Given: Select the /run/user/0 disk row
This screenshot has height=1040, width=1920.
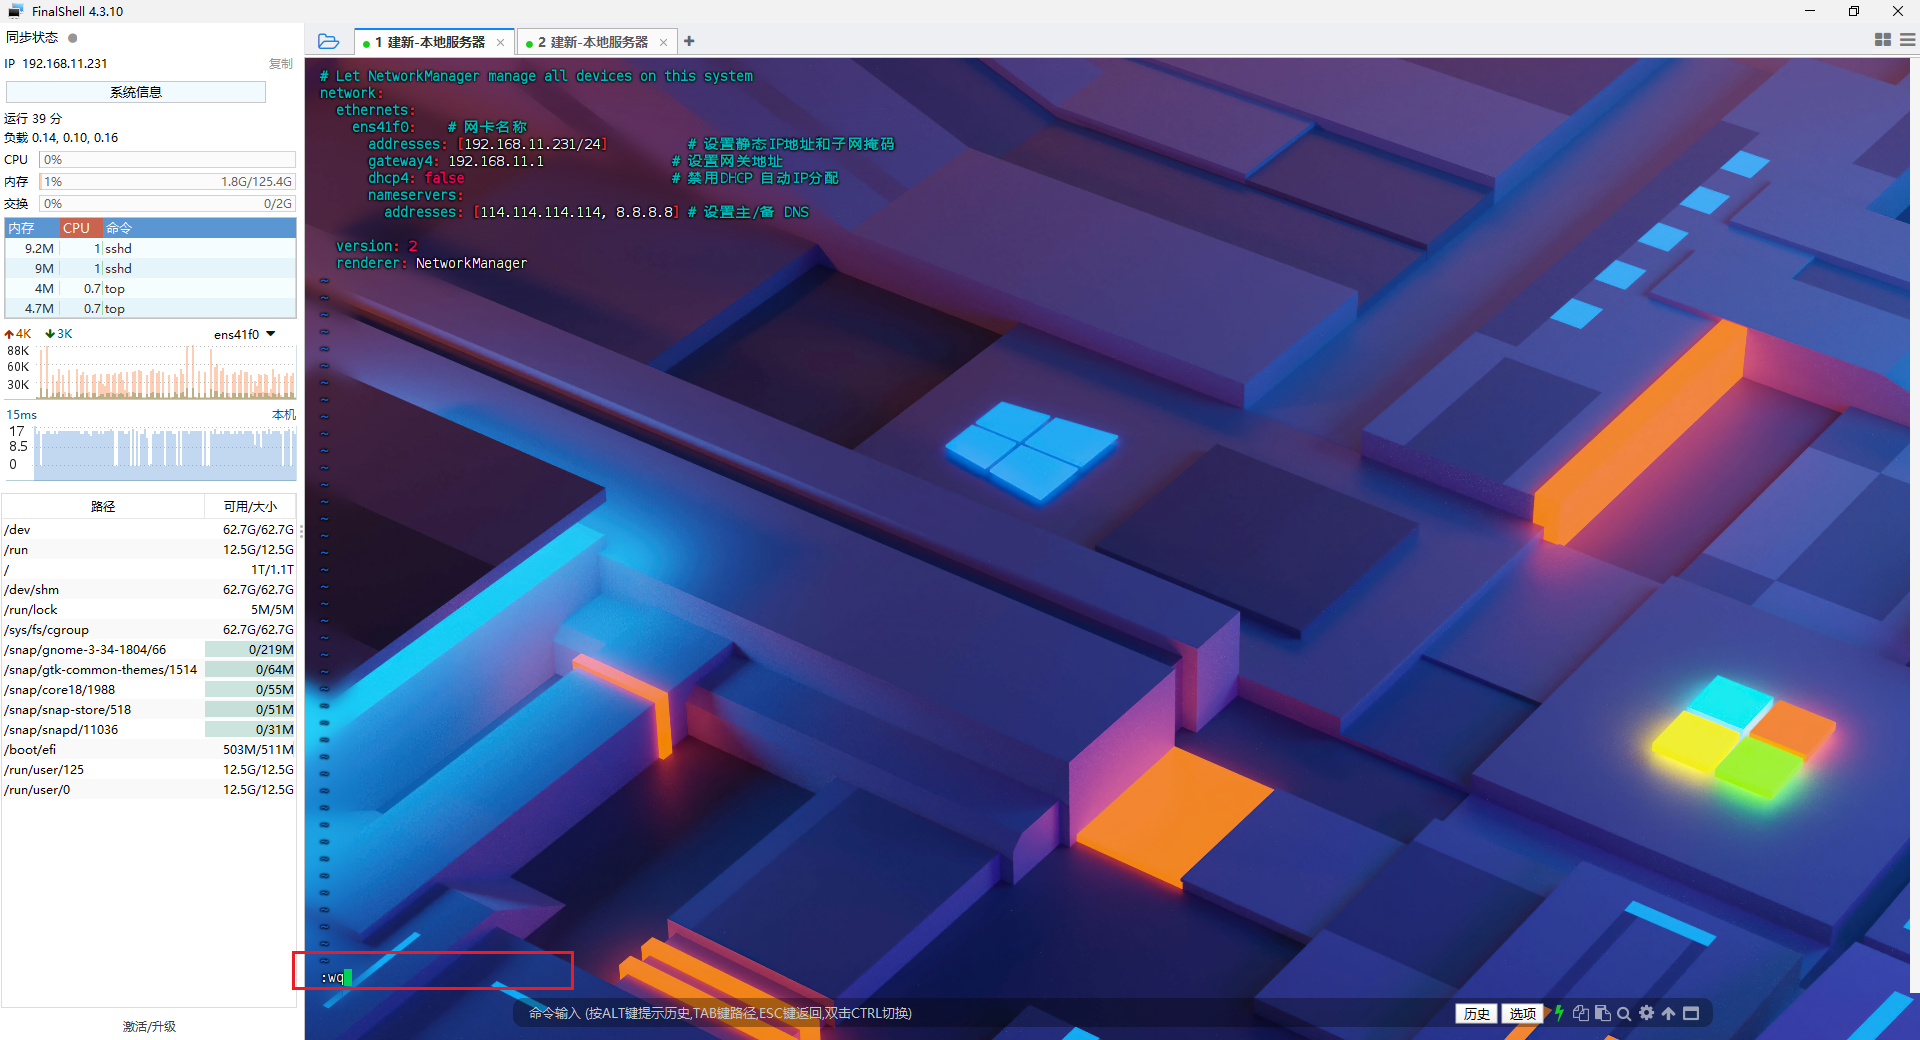Looking at the screenshot, I should (149, 790).
